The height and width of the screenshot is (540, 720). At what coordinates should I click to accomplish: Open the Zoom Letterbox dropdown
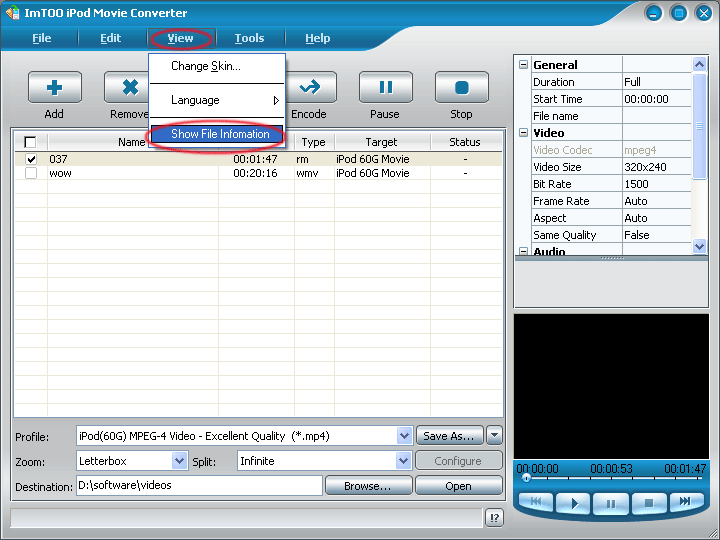(179, 460)
